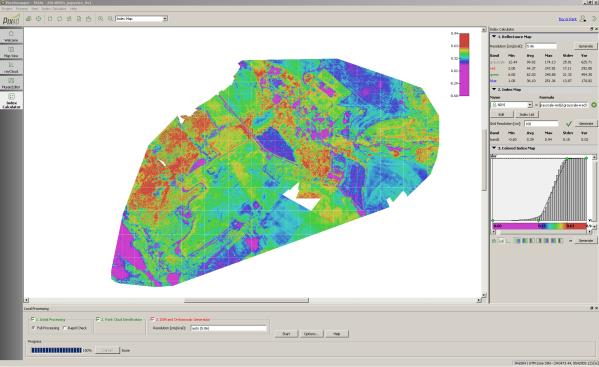Click the zoom in magnifier toolbar icon
Viewport: 599px width, 367px height.
pos(100,19)
